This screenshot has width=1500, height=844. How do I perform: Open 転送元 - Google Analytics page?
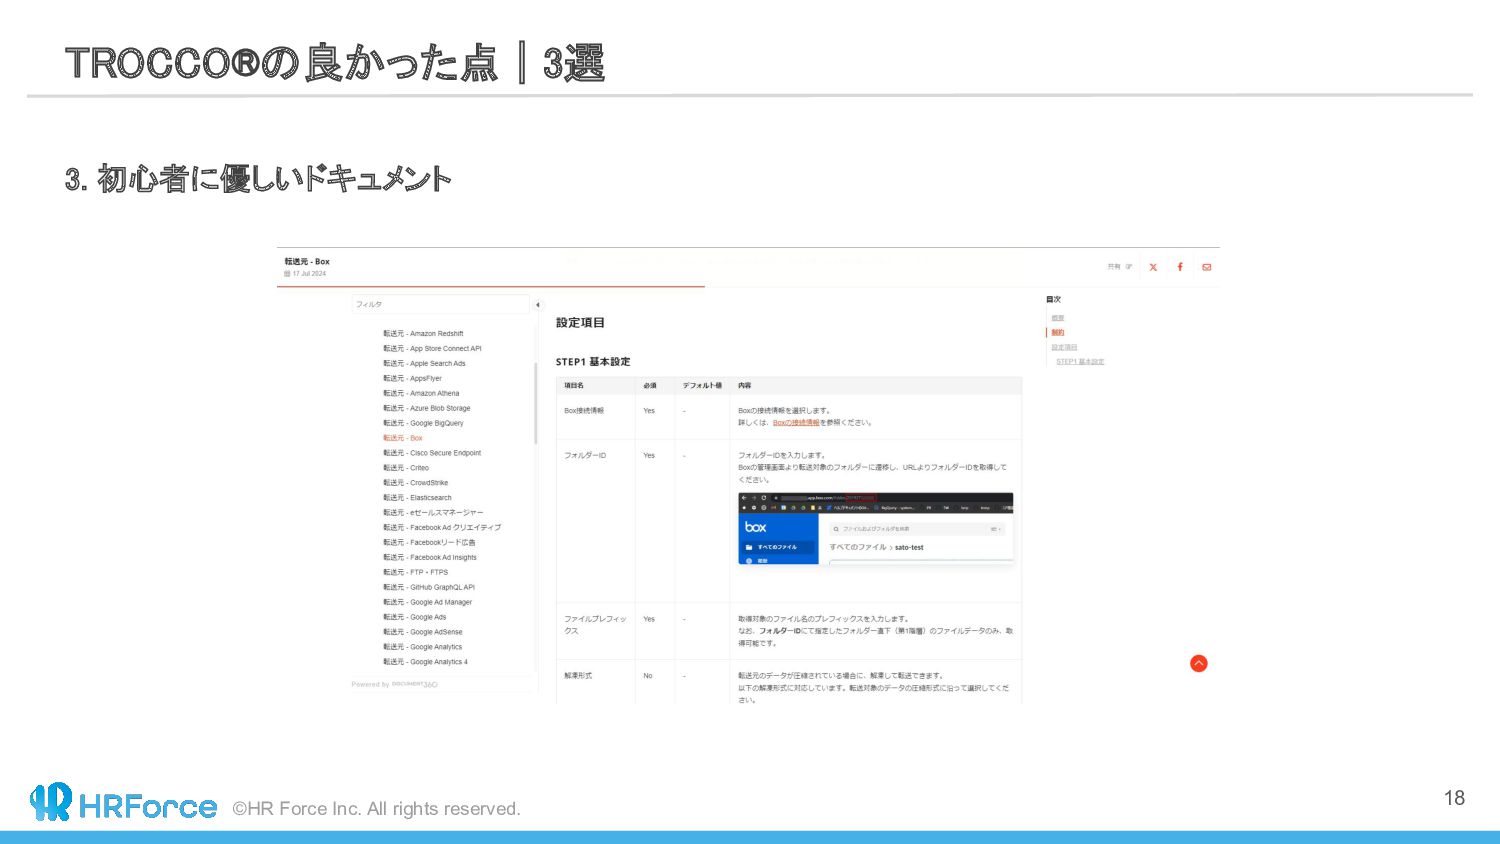coord(423,647)
